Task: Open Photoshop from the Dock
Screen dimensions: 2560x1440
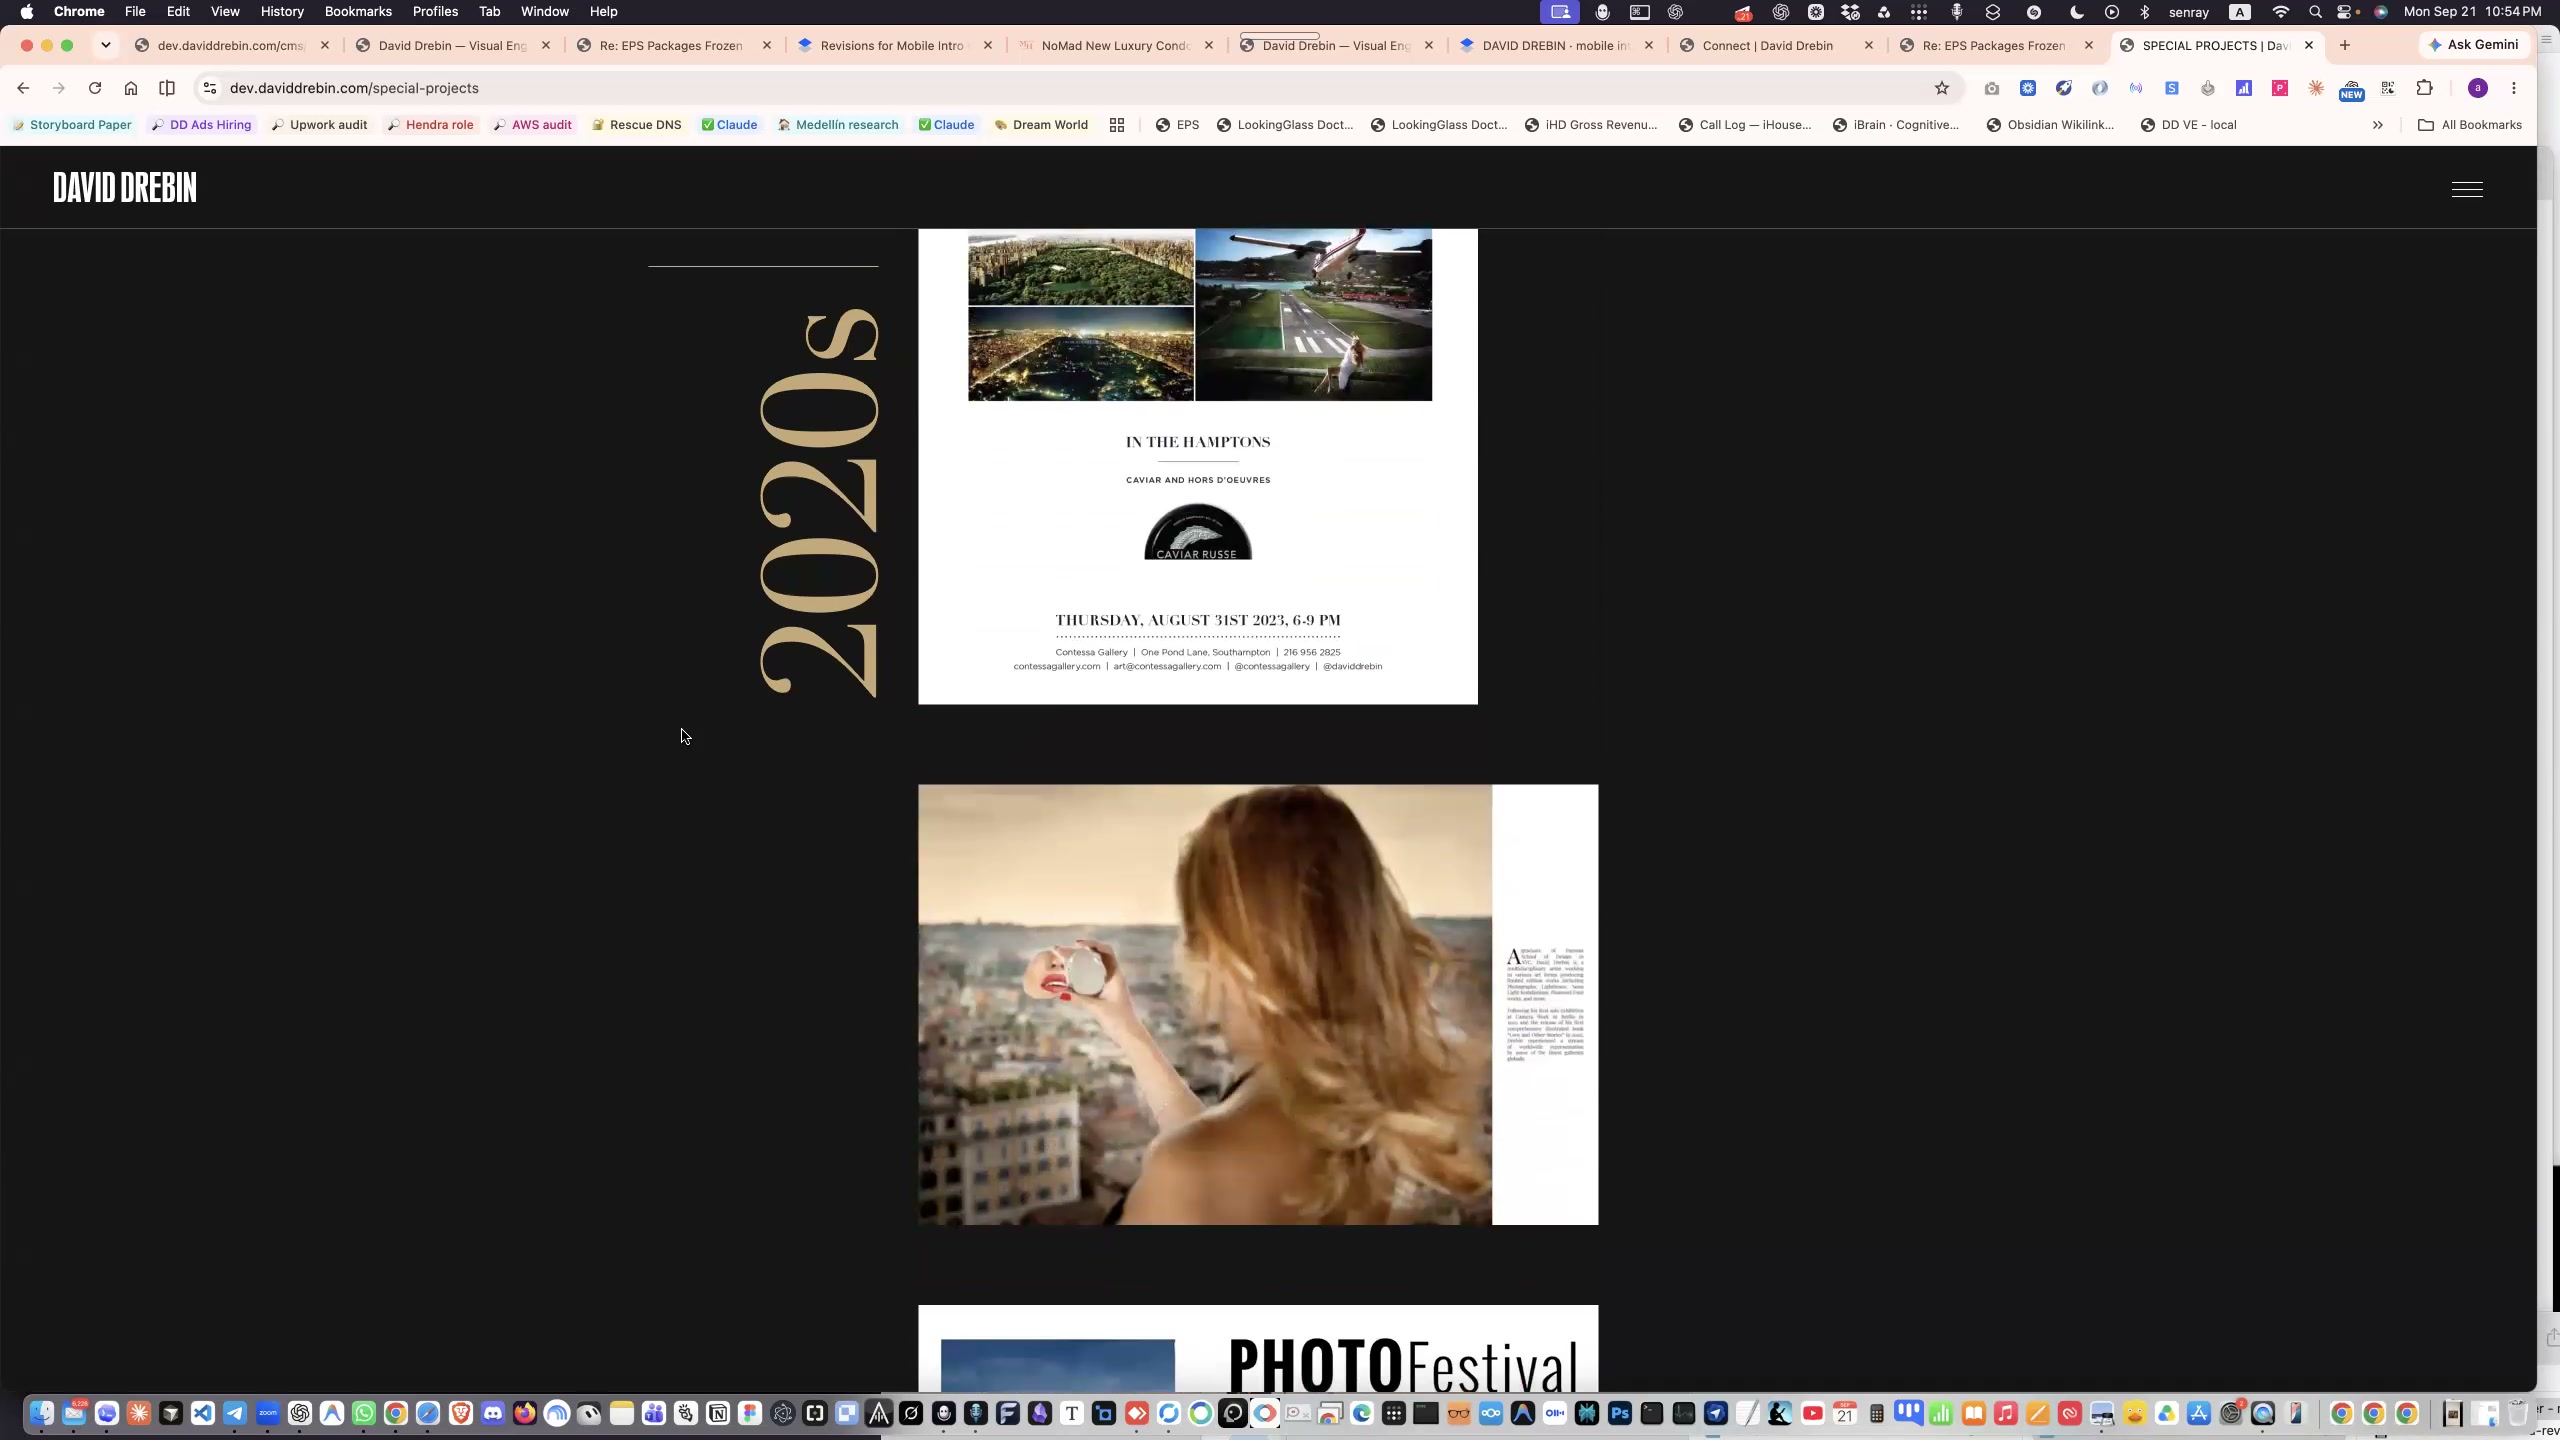Action: coord(1619,1413)
